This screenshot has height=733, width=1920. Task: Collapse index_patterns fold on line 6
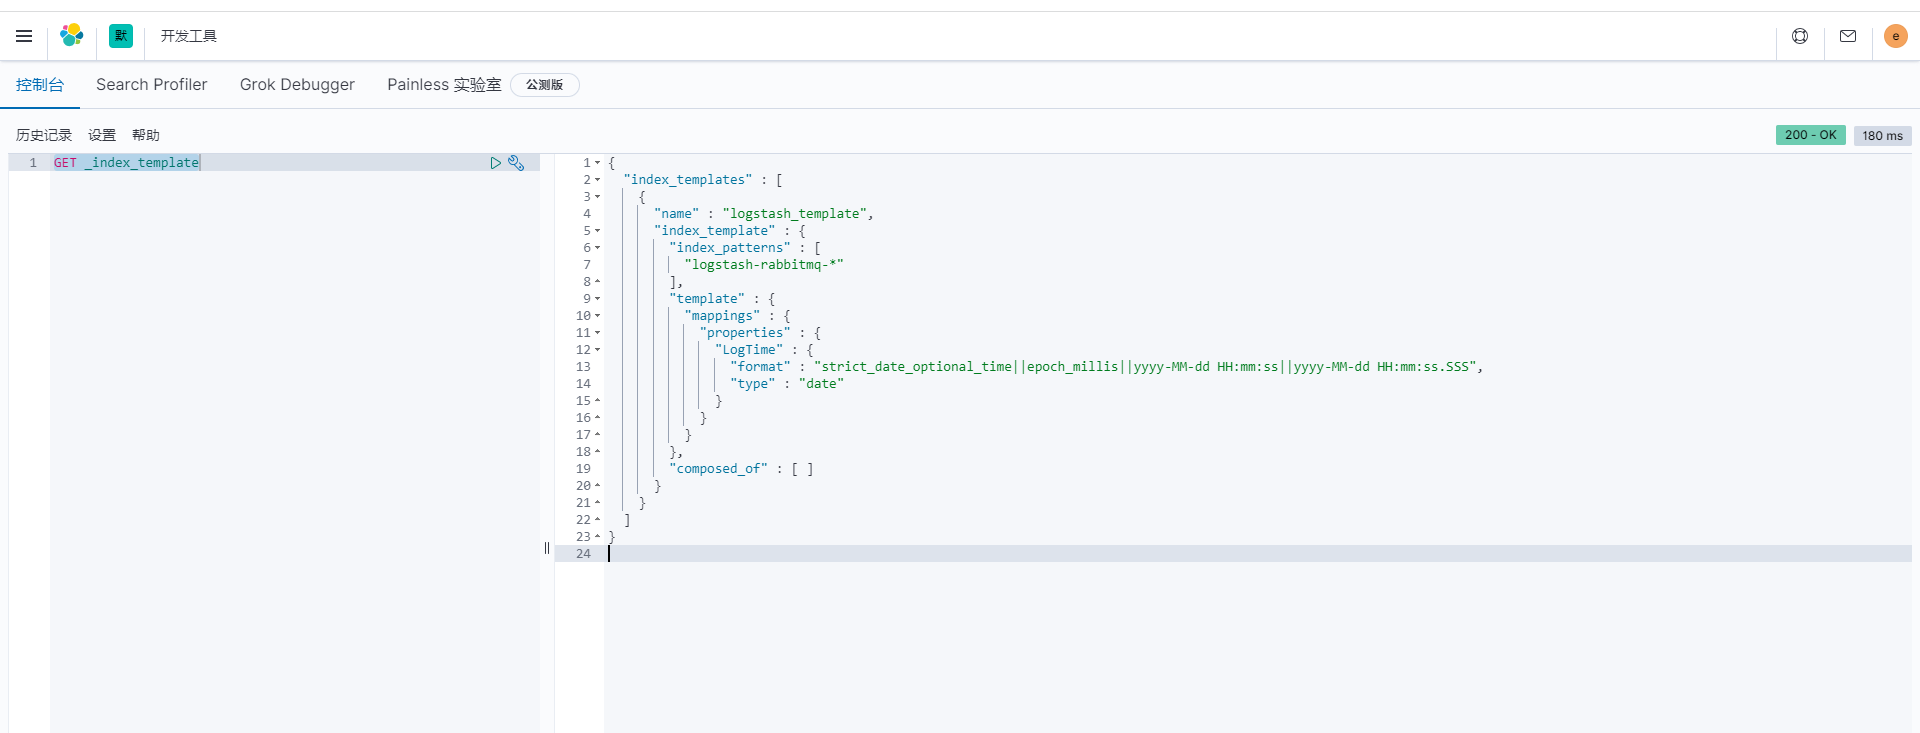coord(598,248)
